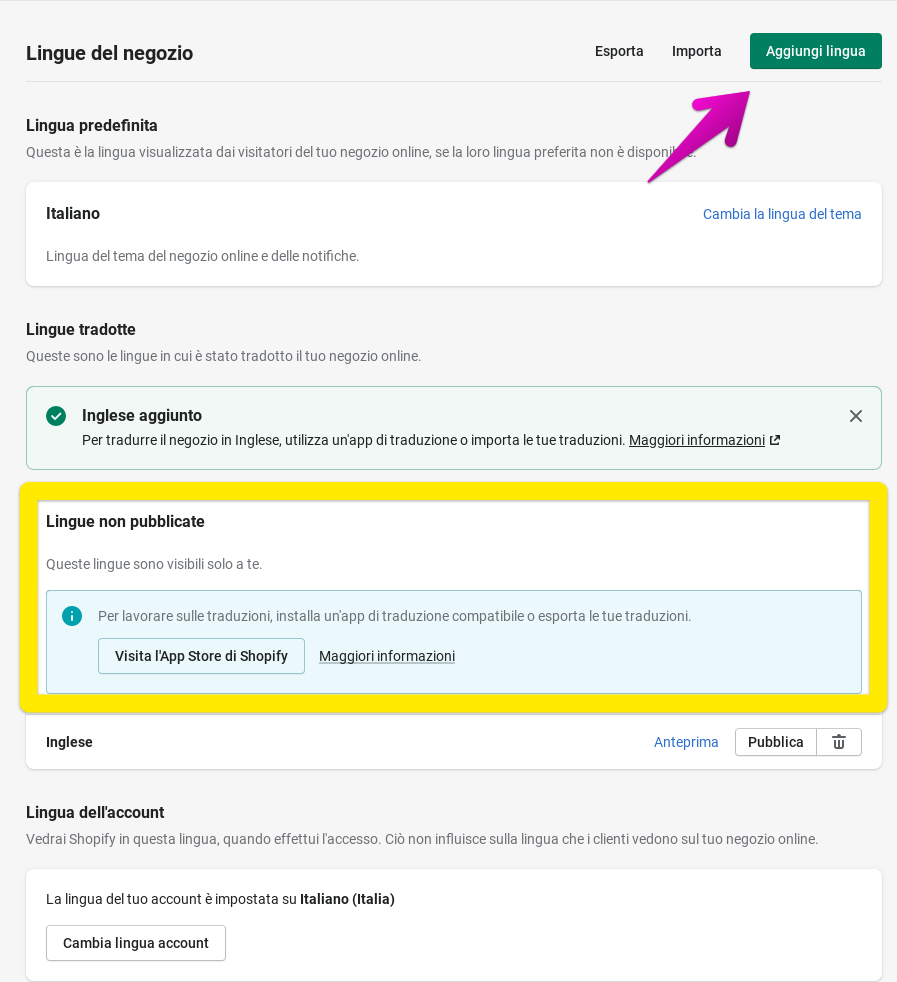
Task: Select the Italiano default language title
Action: tap(73, 213)
